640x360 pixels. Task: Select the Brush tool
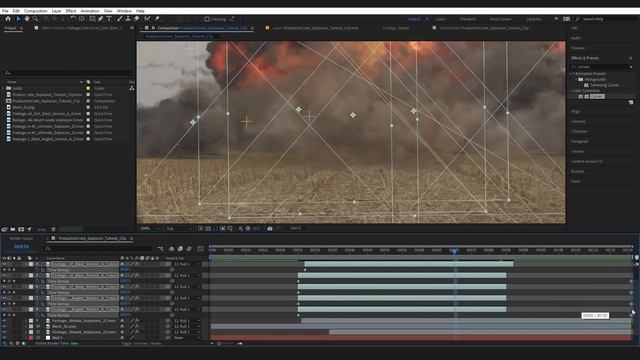tap(120, 19)
